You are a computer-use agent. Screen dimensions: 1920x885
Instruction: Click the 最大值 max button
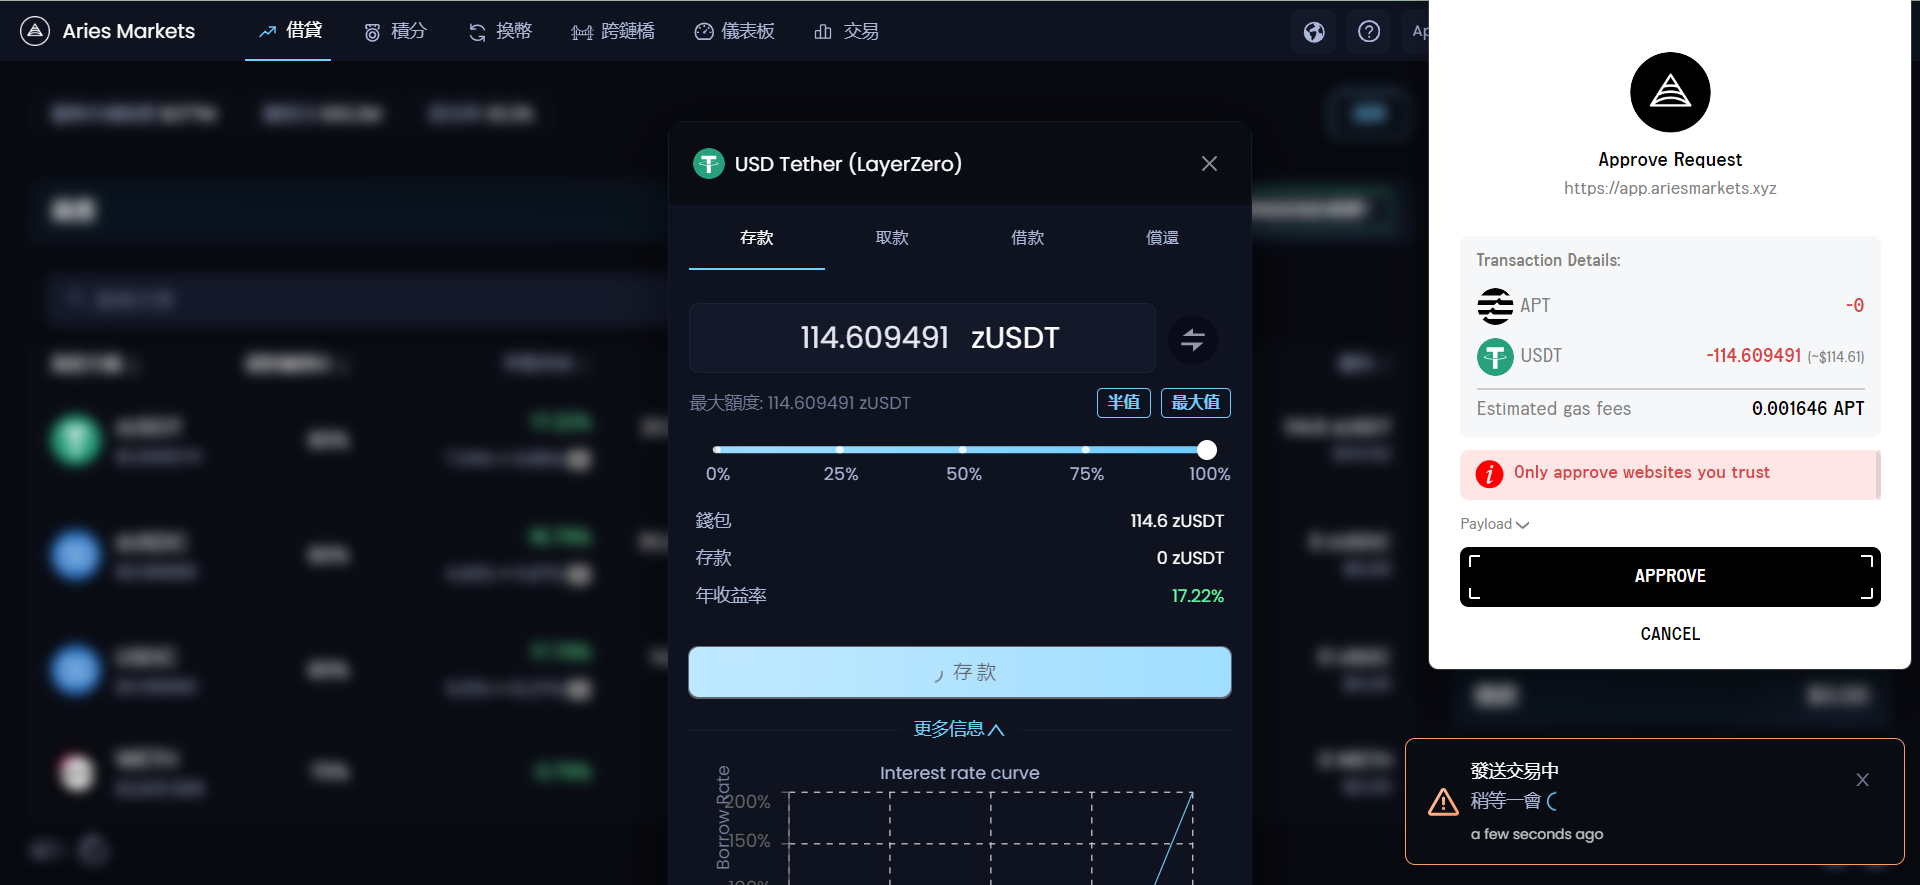pos(1196,402)
